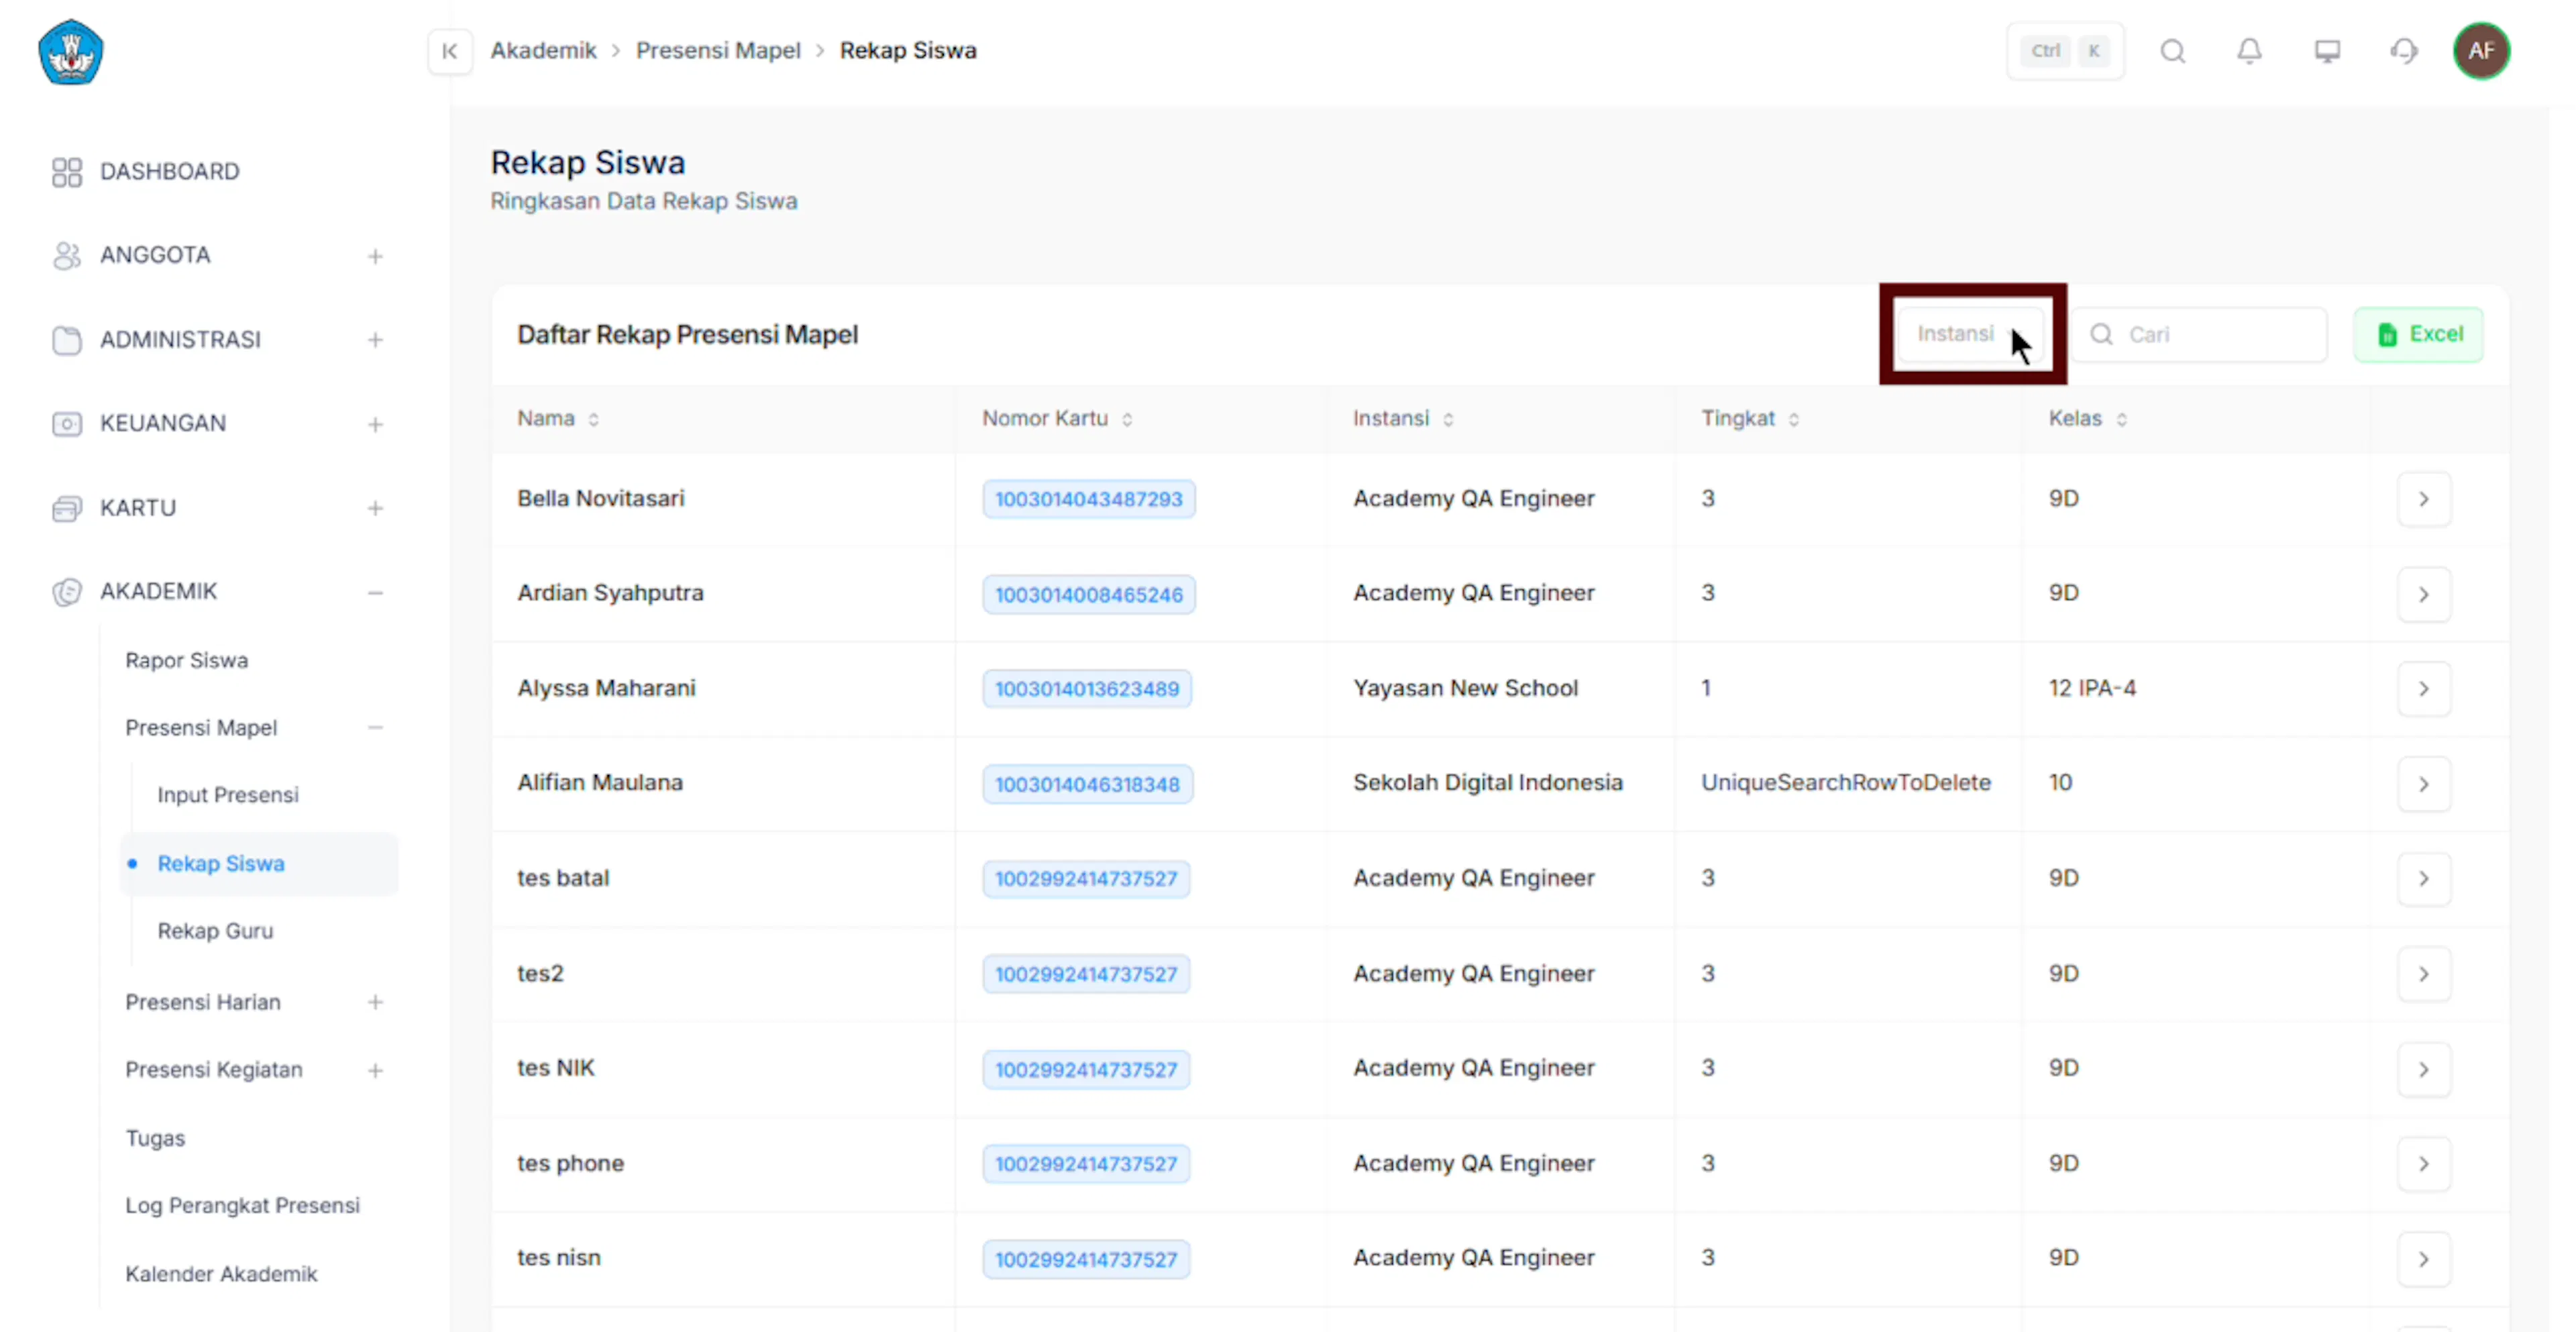
Task: Click the Ctrl K shortcut search box
Action: (x=2065, y=51)
